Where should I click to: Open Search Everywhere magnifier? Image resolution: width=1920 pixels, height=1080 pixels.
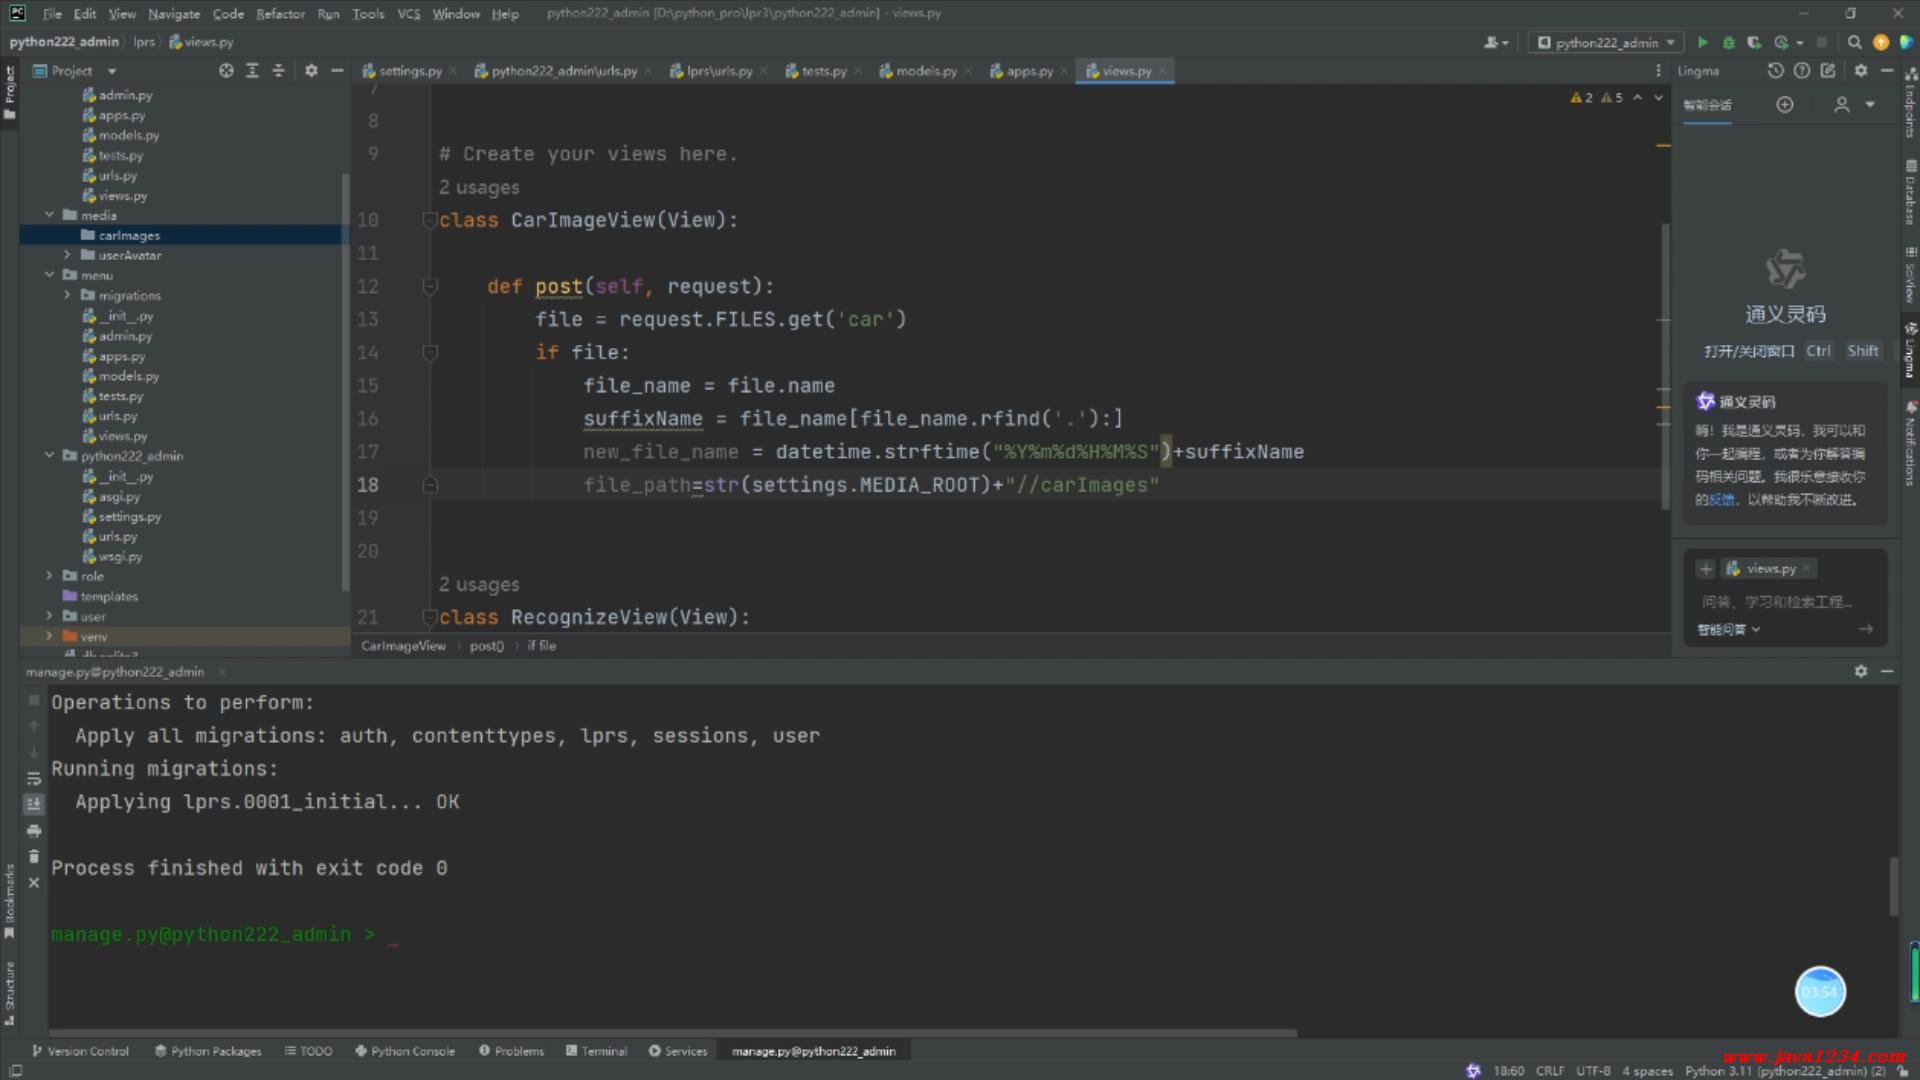(1854, 42)
